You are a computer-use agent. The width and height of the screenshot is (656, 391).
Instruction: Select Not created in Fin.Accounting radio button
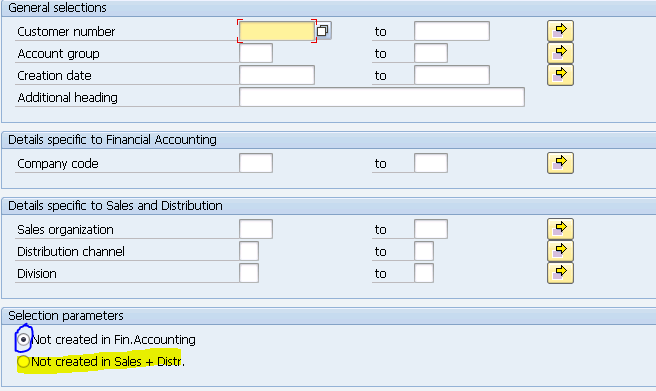[x=23, y=340]
